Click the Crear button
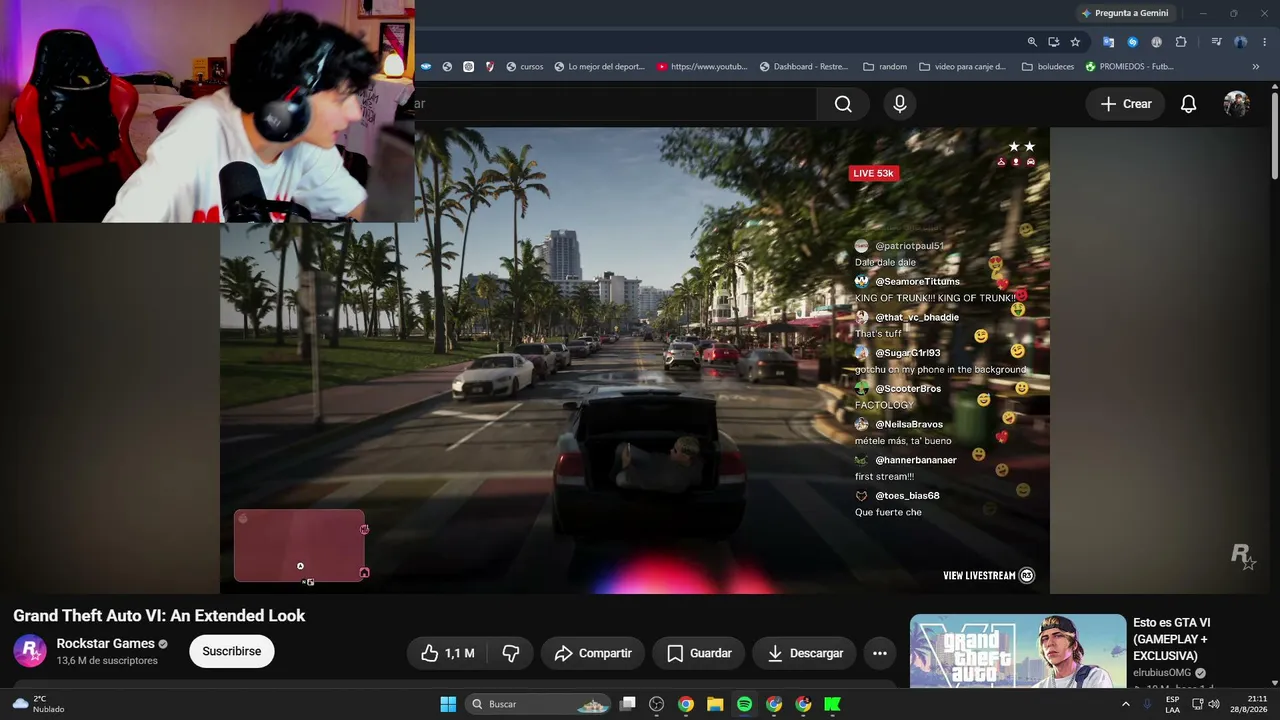Image resolution: width=1280 pixels, height=720 pixels. [1126, 104]
